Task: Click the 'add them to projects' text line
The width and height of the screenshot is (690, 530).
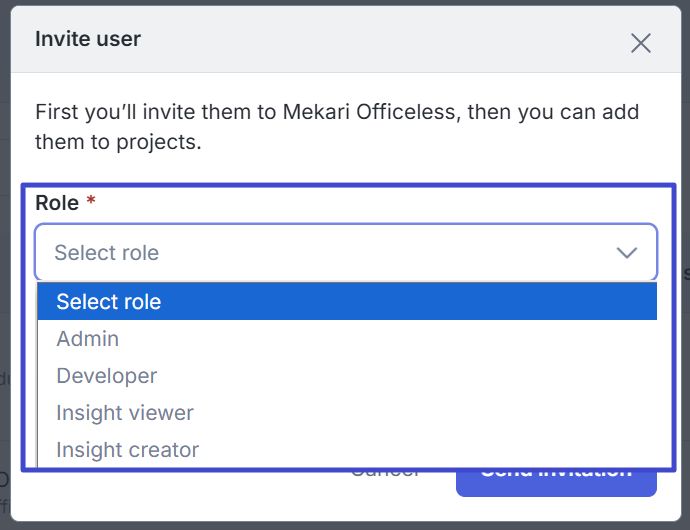Action: coord(118,142)
